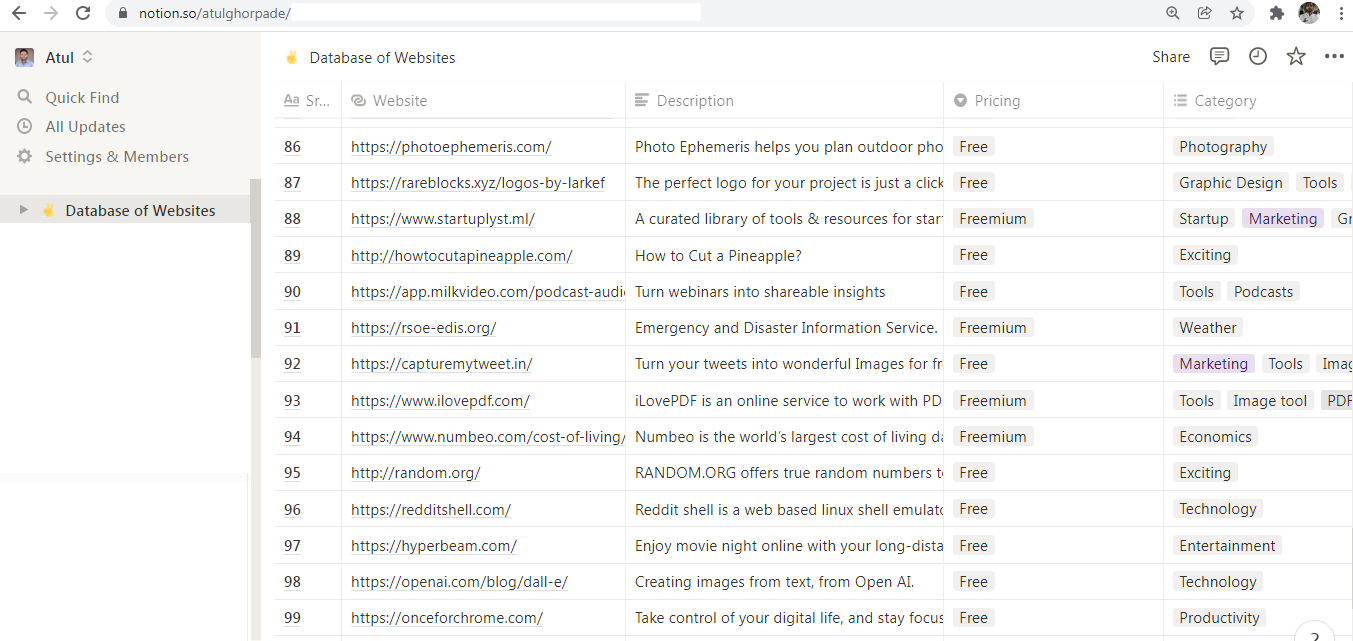Bookmark this tab with the star in address bar
This screenshot has width=1353, height=641.
coord(1237,13)
